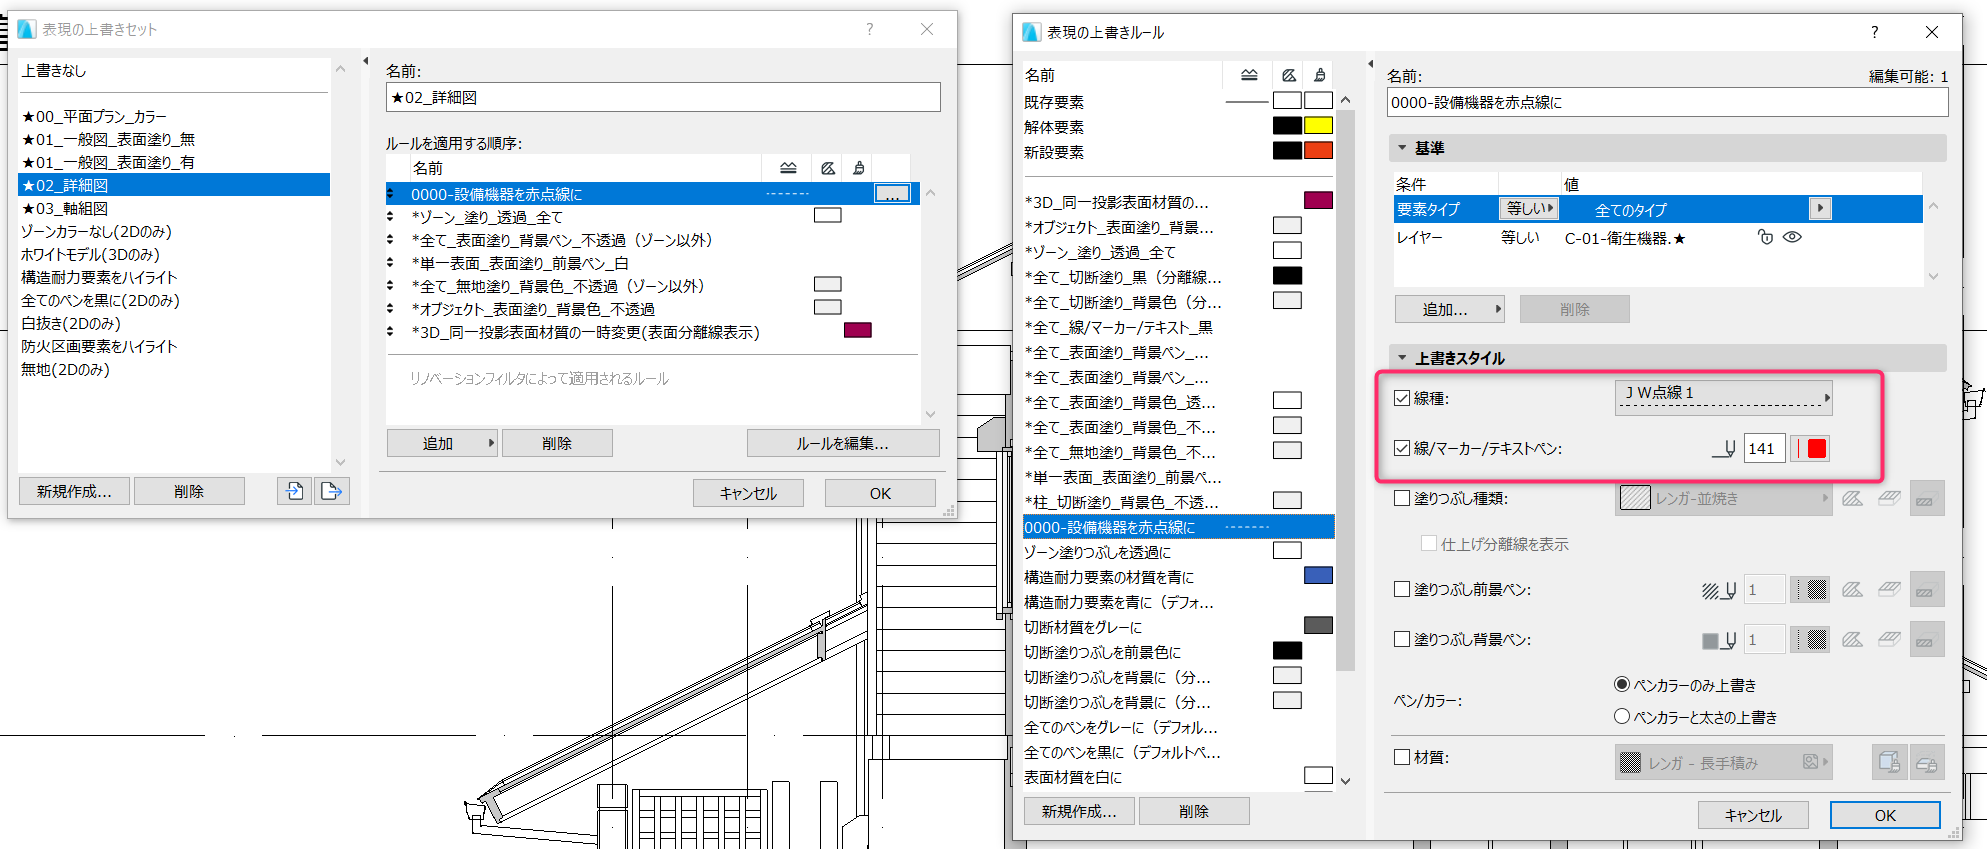Viewport: 1987px width, 849px height.
Task: Click the help question mark in rules dialog
Action: tap(1875, 32)
